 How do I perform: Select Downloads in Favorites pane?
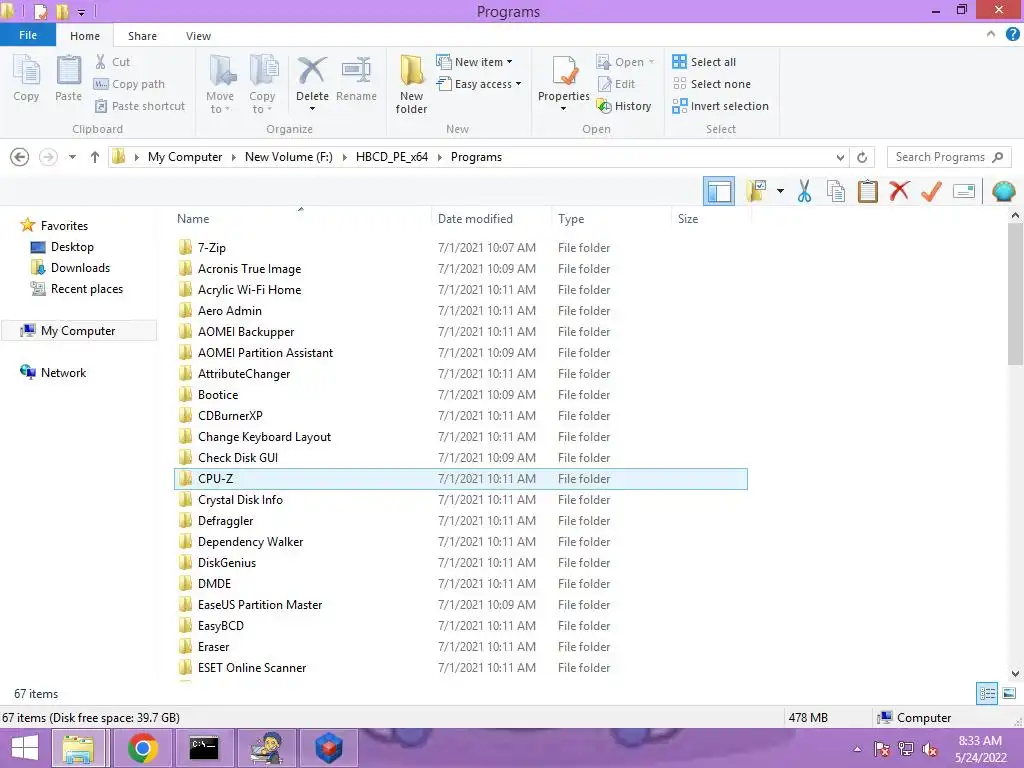(71, 268)
